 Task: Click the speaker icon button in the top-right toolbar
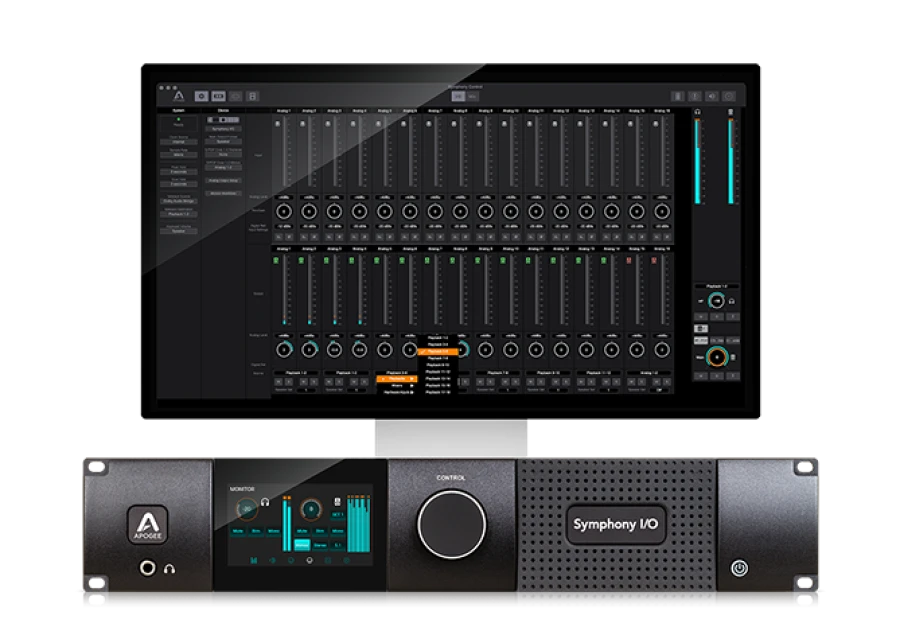(712, 96)
